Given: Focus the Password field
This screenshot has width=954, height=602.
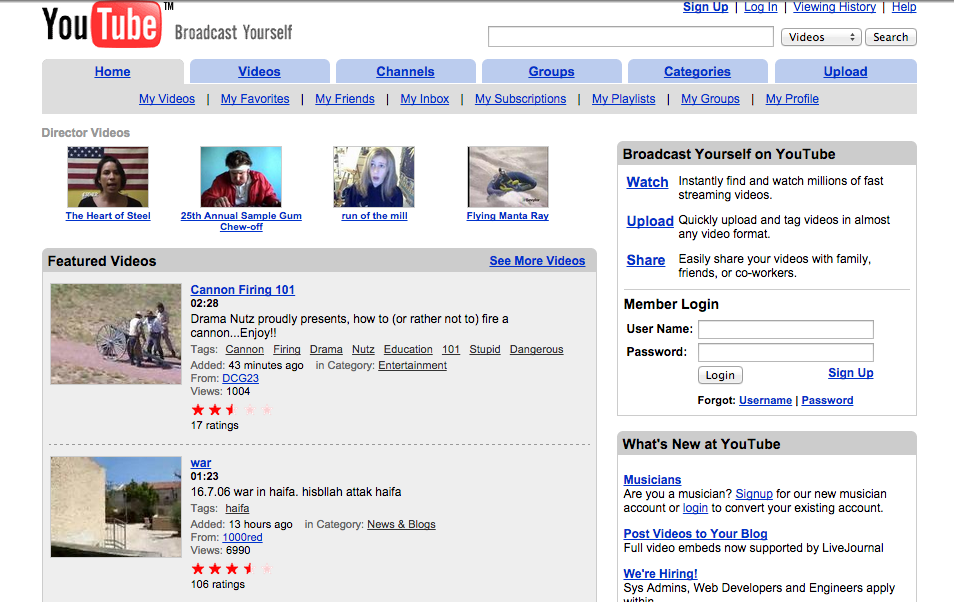Looking at the screenshot, I should (x=785, y=352).
